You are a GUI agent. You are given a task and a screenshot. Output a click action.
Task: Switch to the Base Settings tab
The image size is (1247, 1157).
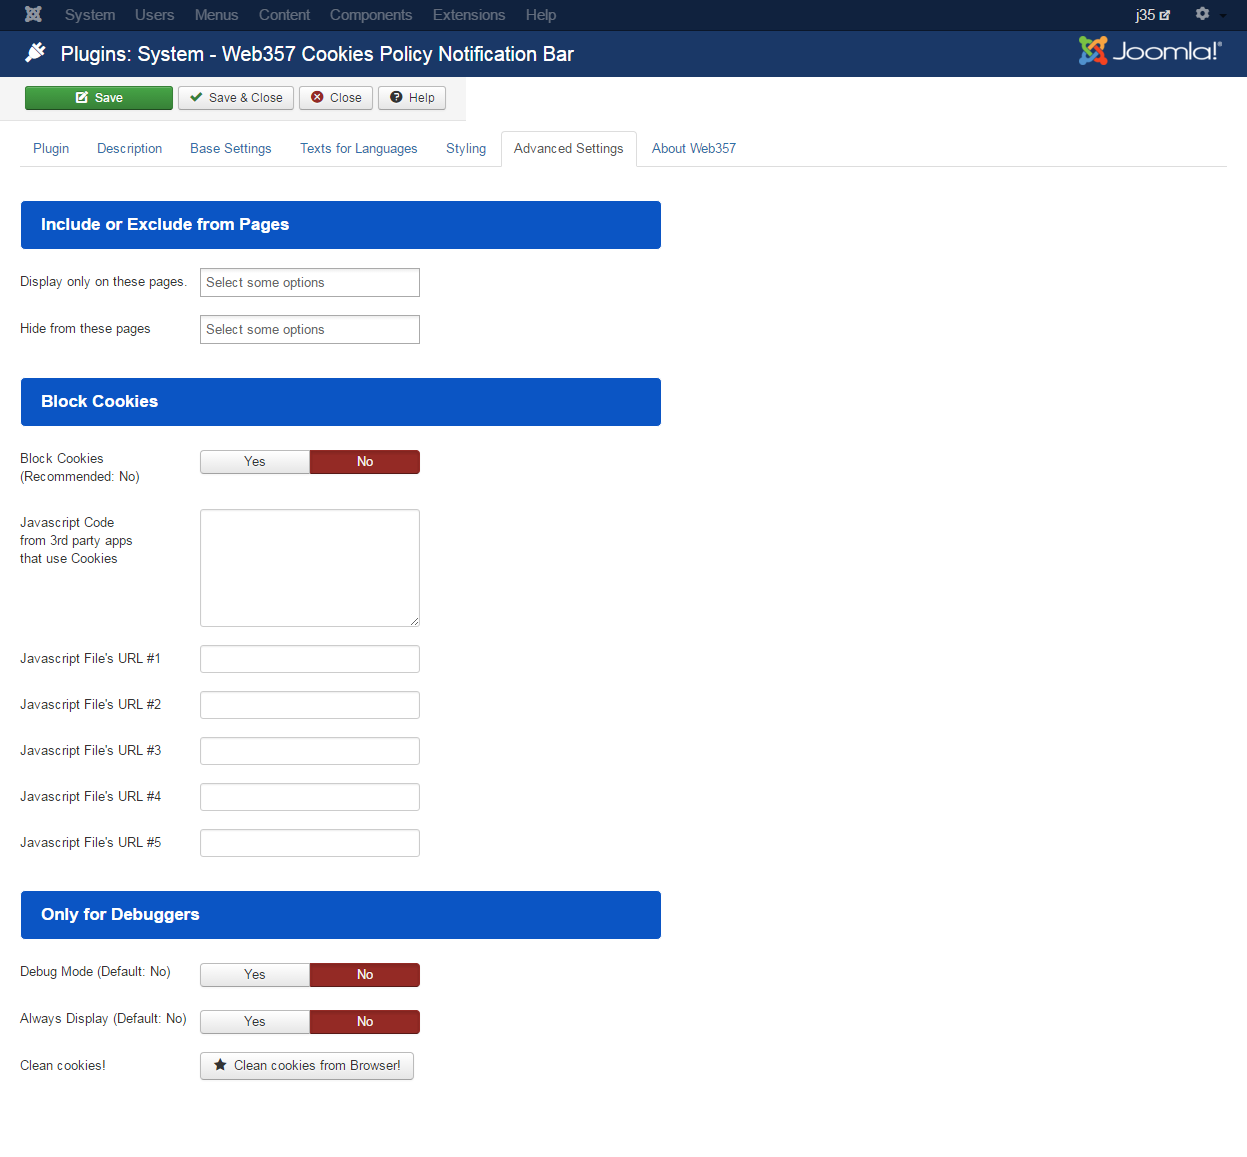click(x=231, y=148)
